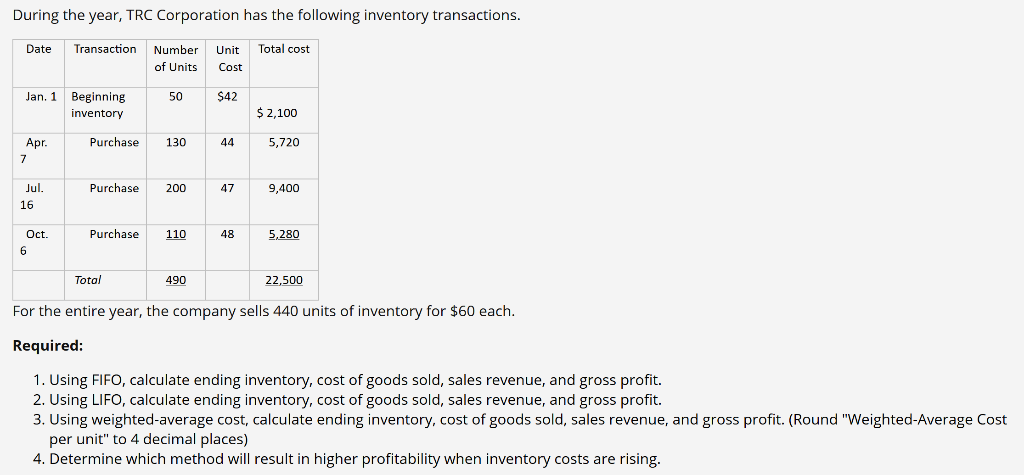This screenshot has height=475, width=1024.
Task: Select the Total row label
Action: point(88,280)
